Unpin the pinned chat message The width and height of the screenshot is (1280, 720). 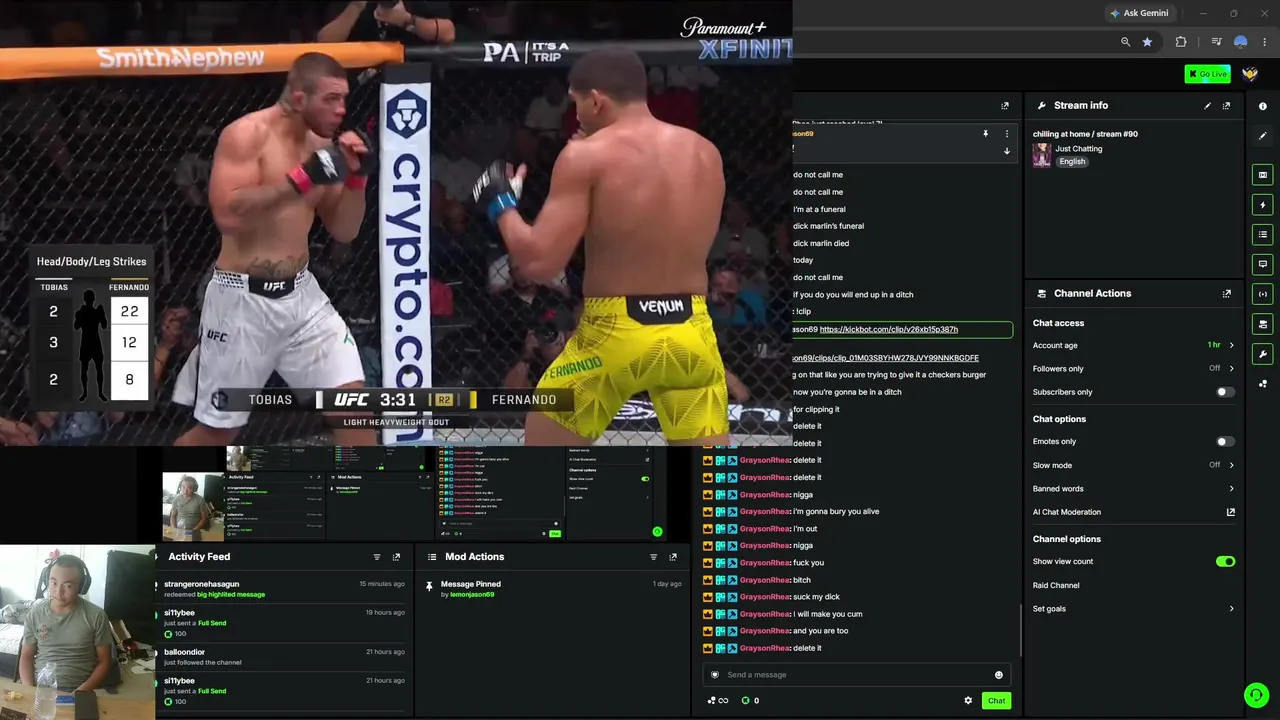[x=985, y=134]
